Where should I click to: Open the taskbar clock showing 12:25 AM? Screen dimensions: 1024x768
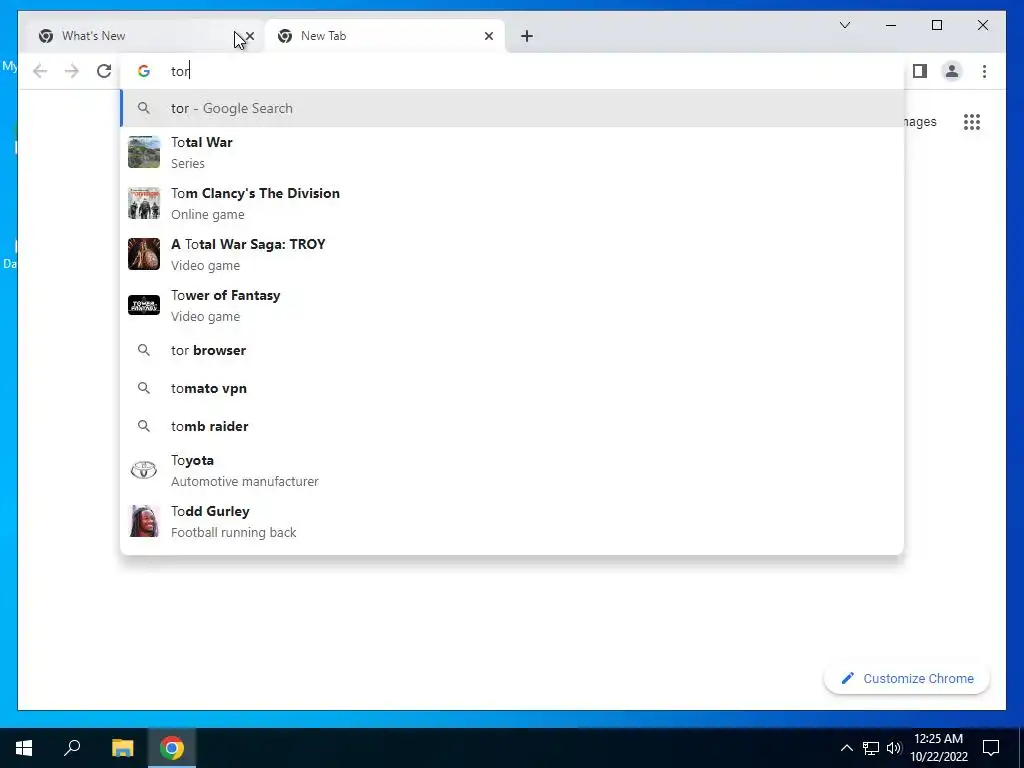(938, 748)
